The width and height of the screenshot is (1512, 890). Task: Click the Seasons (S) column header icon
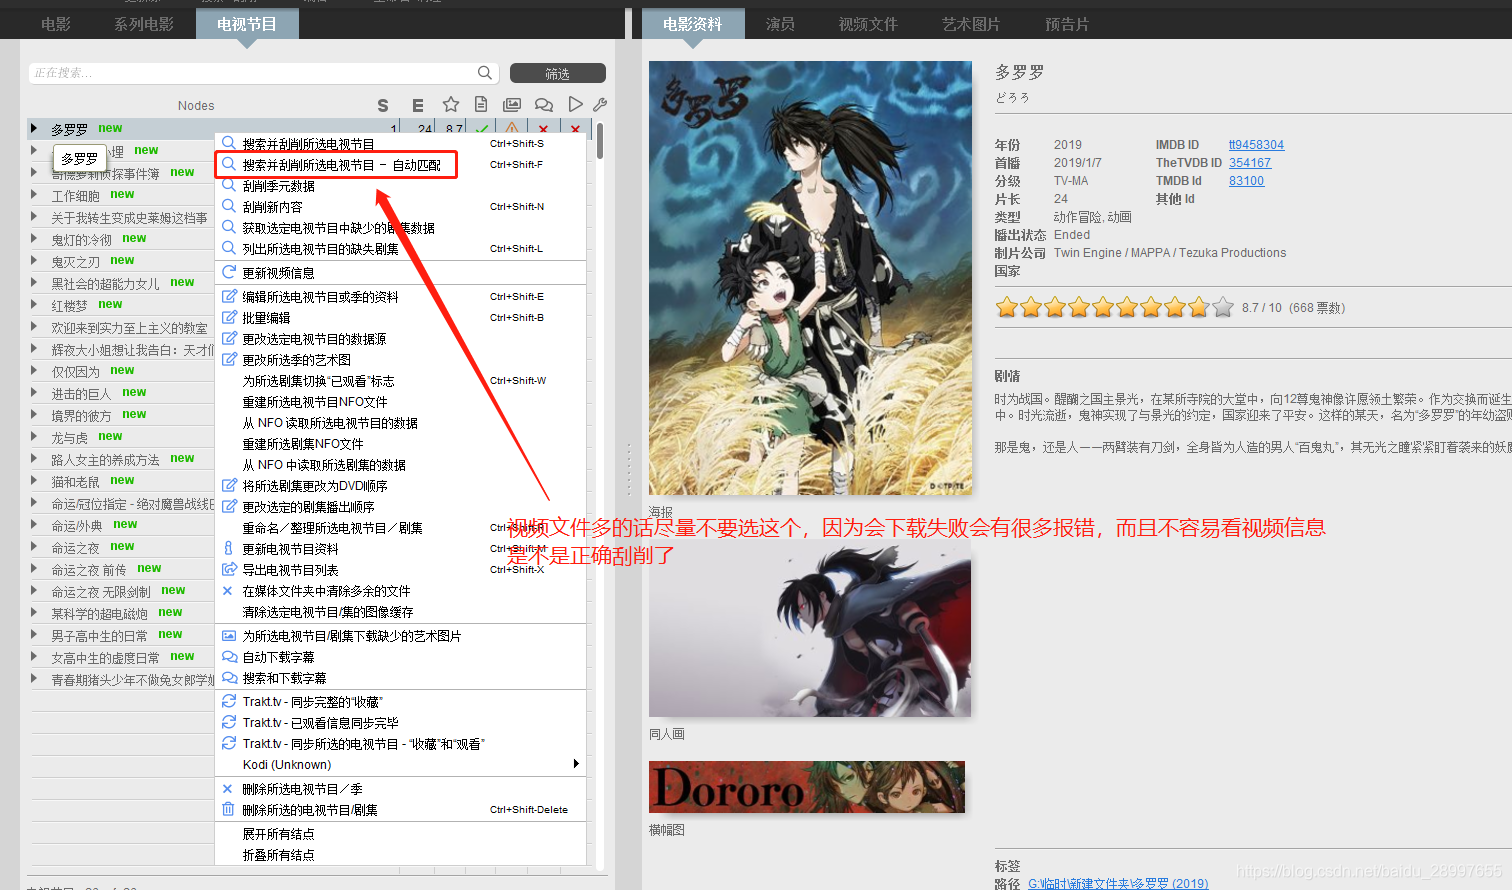click(x=383, y=105)
